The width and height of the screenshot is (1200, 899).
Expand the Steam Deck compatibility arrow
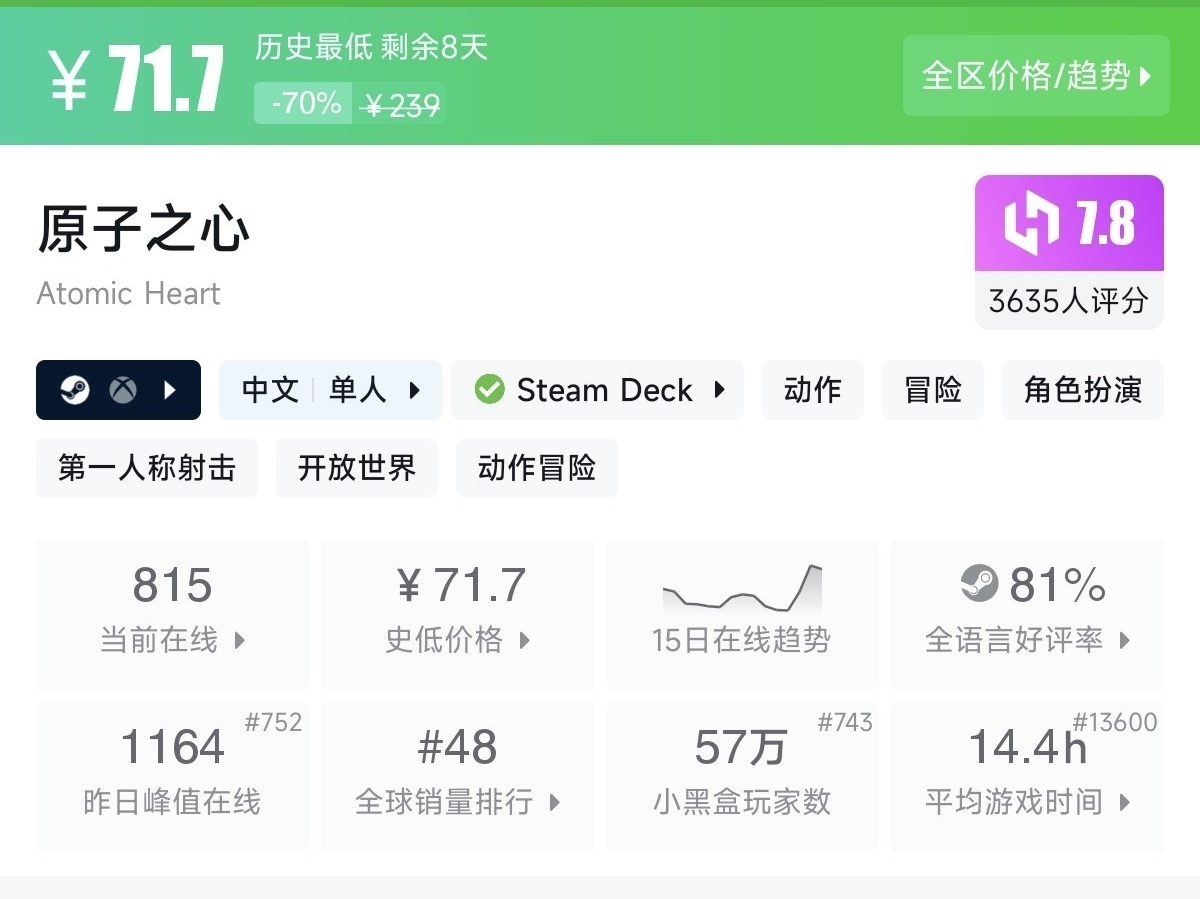719,390
